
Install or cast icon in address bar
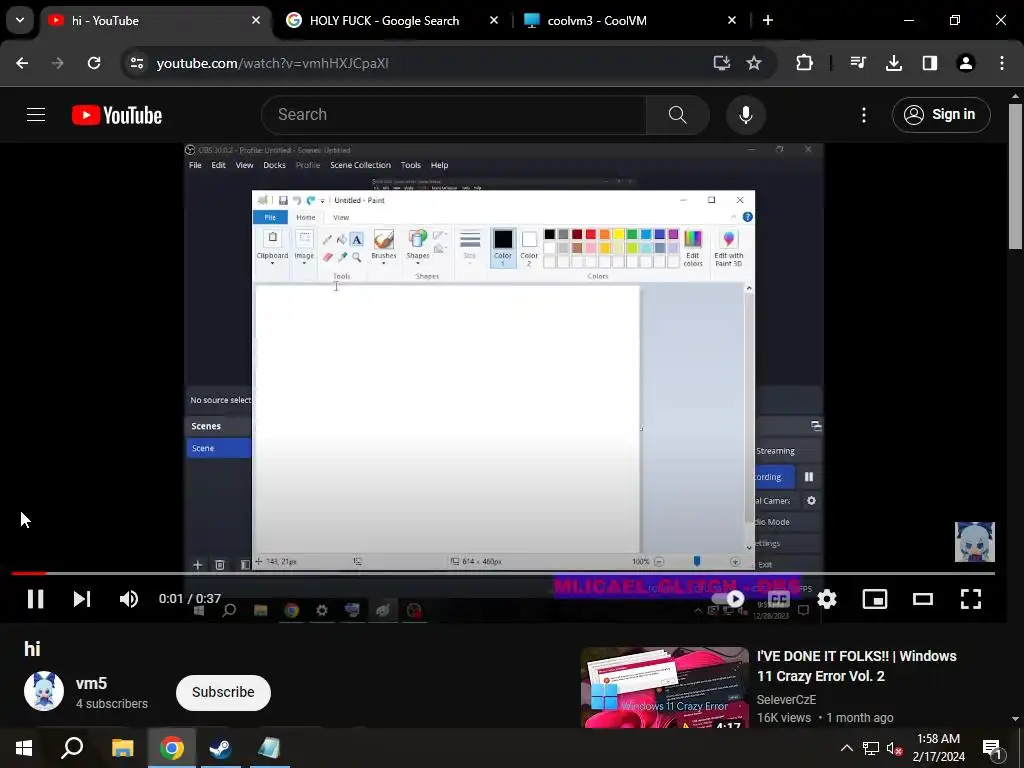pos(721,63)
